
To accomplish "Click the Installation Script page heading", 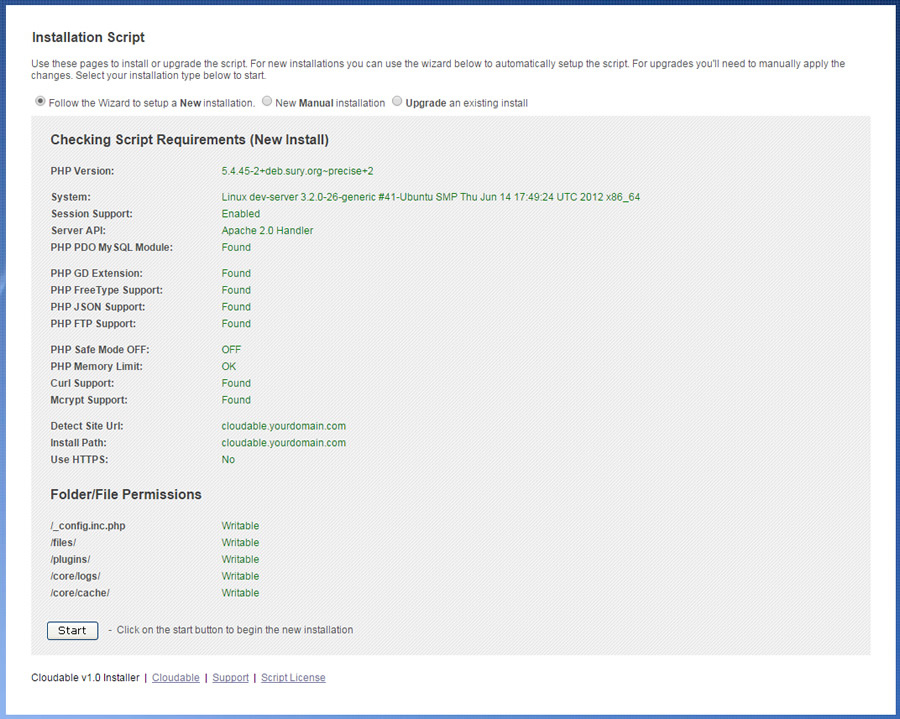I will point(88,38).
